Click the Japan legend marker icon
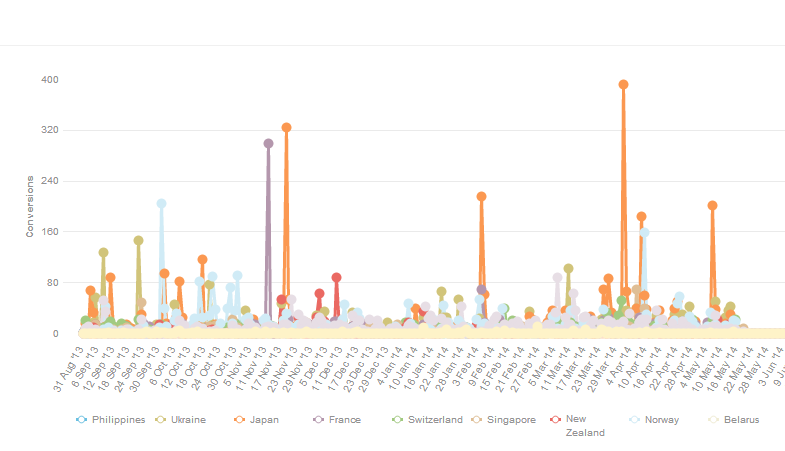The width and height of the screenshot is (785, 451). coord(240,420)
